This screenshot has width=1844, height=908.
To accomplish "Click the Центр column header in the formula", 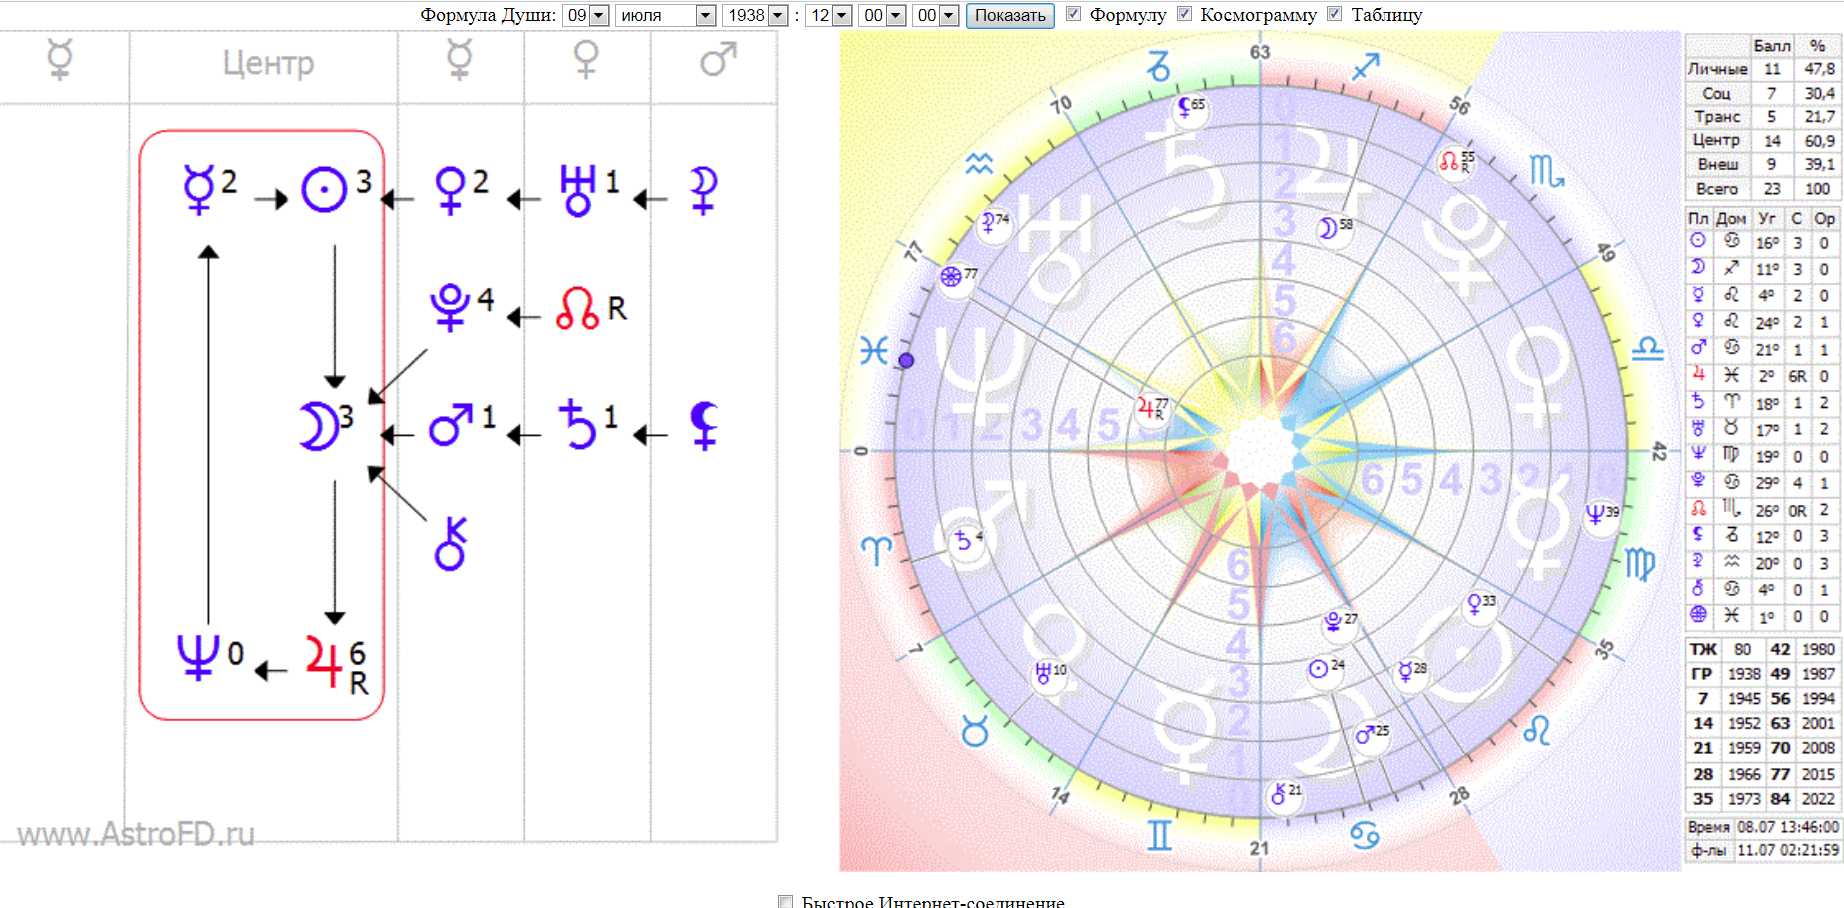I will (268, 63).
